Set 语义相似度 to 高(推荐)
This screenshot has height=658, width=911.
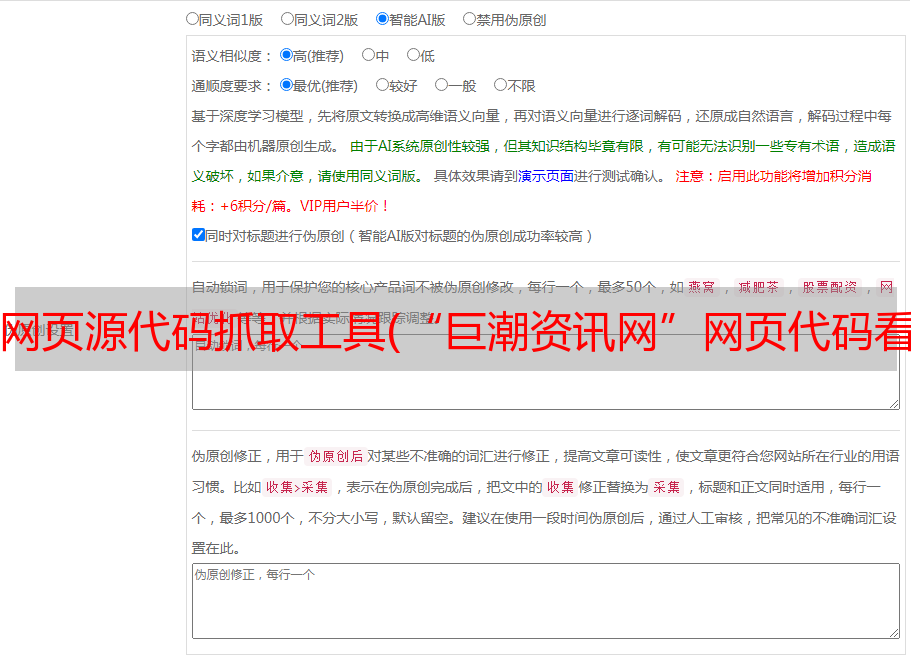(286, 55)
